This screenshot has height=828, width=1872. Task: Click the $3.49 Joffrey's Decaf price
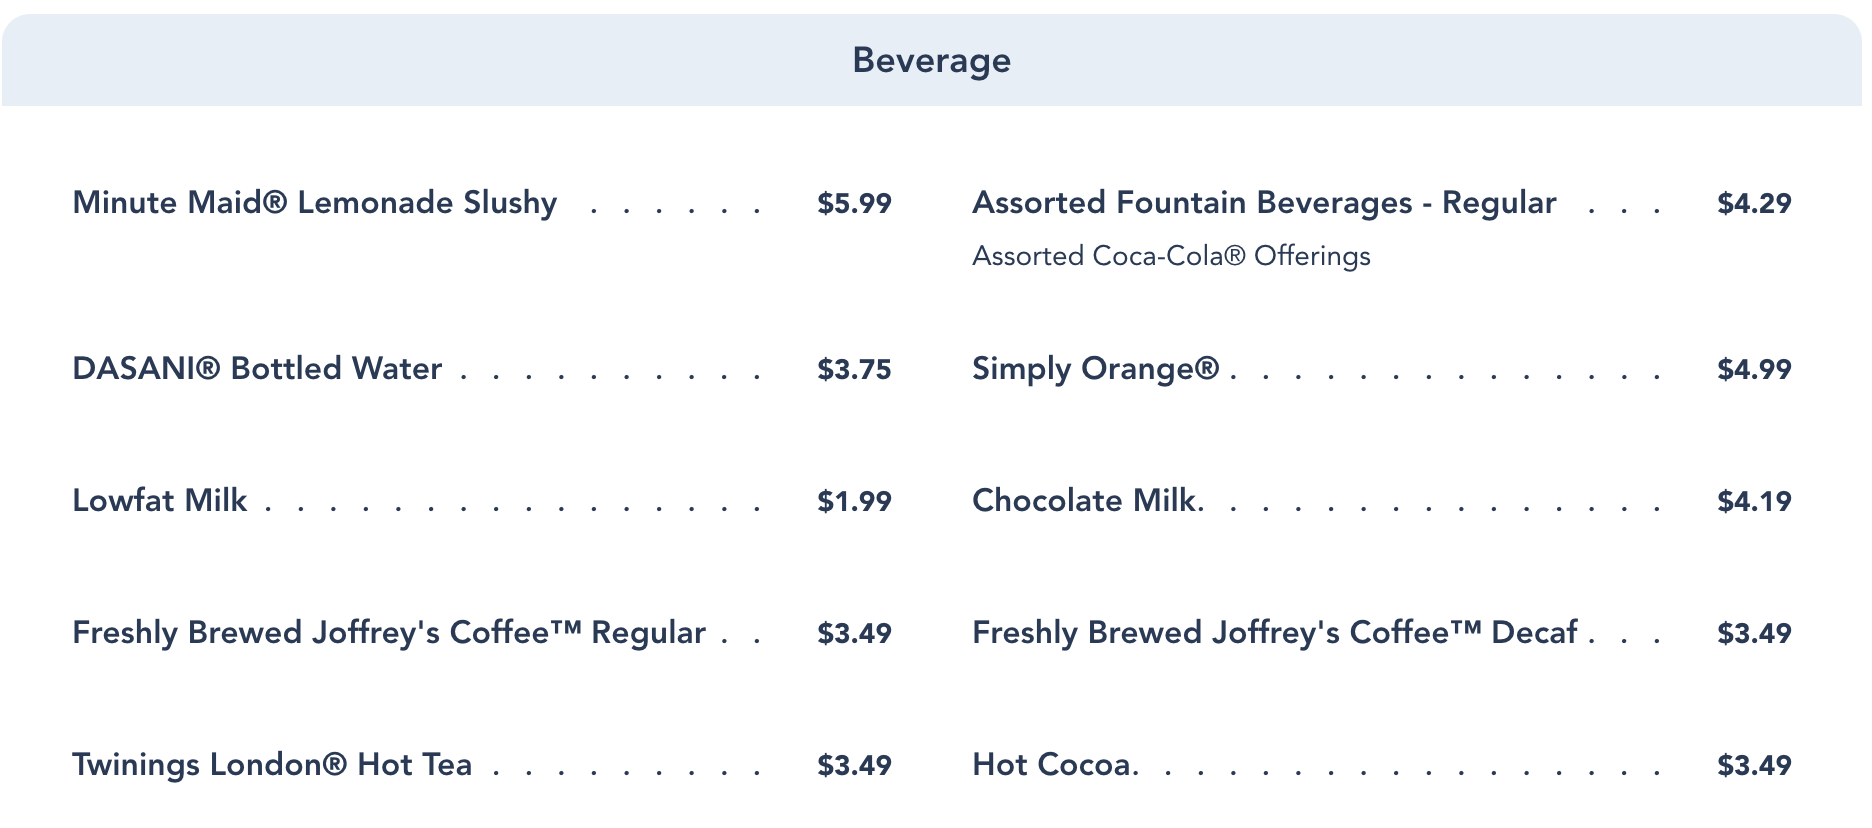pyautogui.click(x=1754, y=634)
